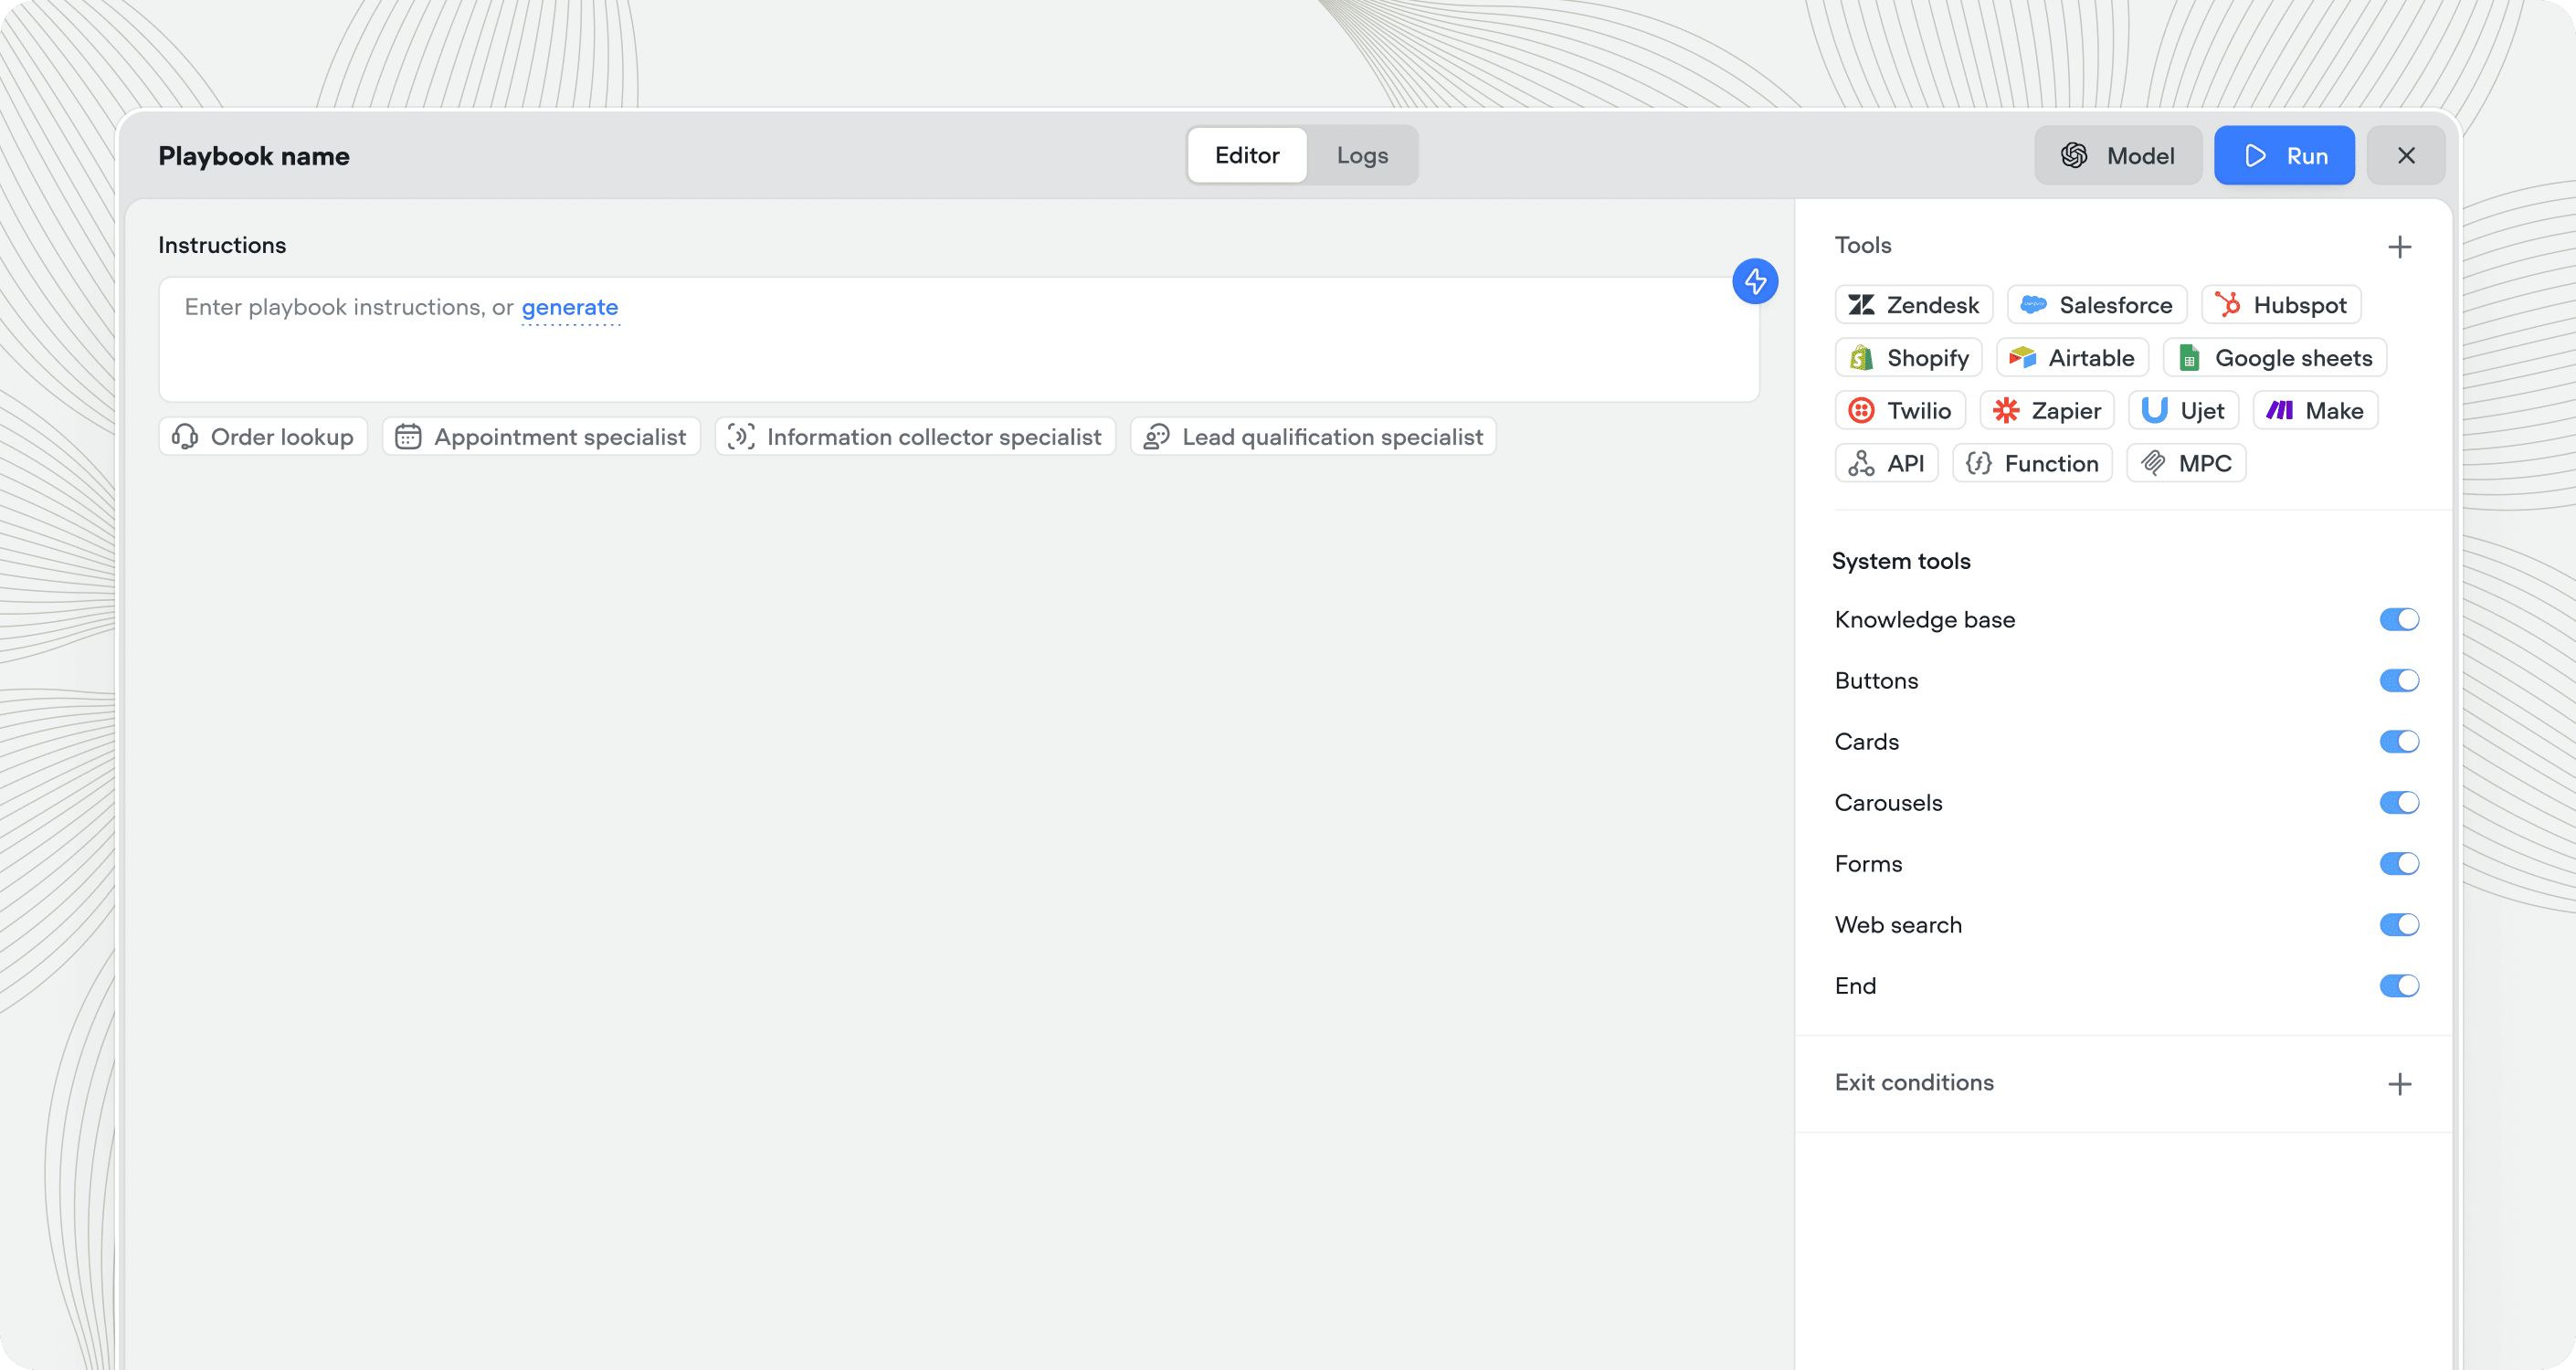Add the API tool
This screenshot has width=2576, height=1370.
click(x=1886, y=464)
